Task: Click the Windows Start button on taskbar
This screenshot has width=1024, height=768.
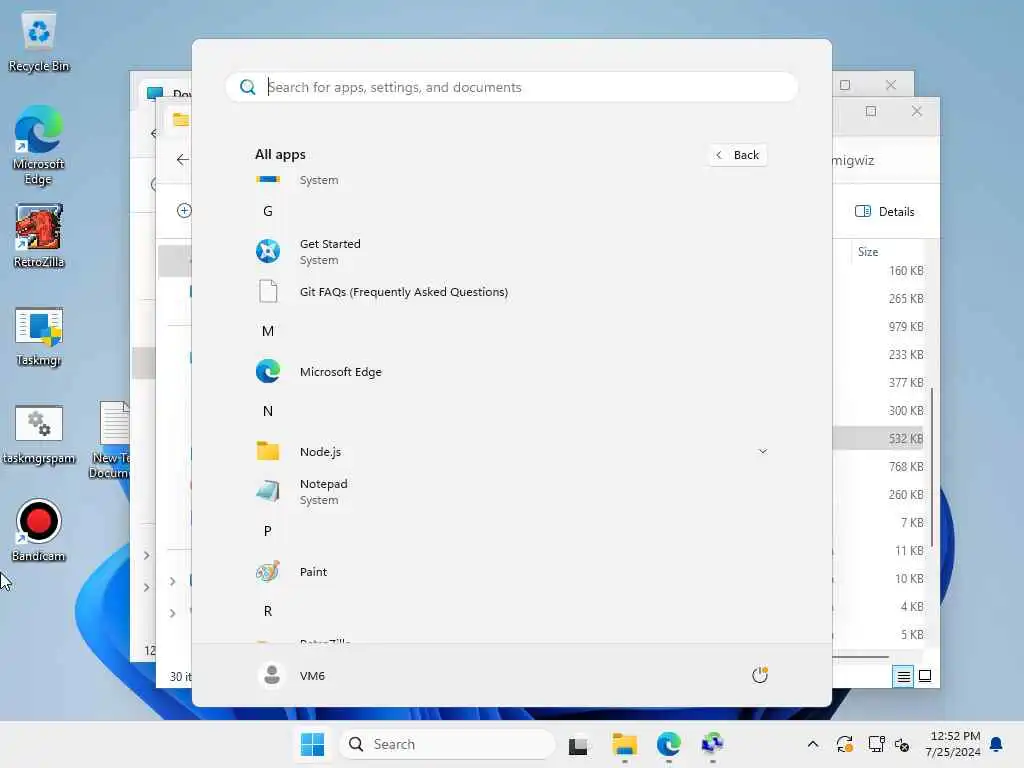Action: point(312,744)
